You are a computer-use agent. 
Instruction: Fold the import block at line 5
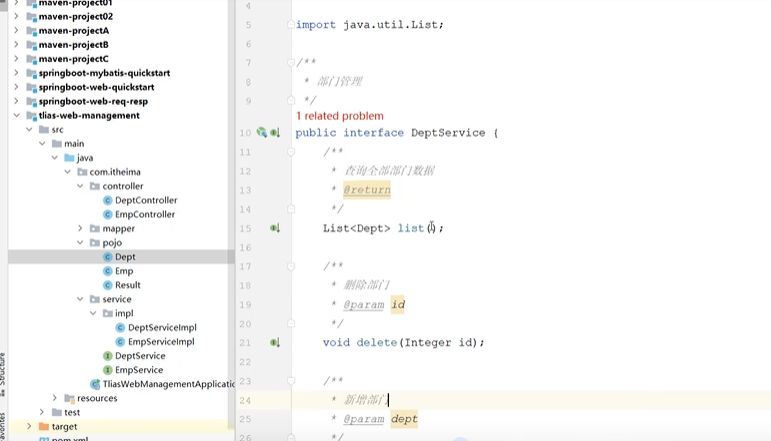(291, 25)
